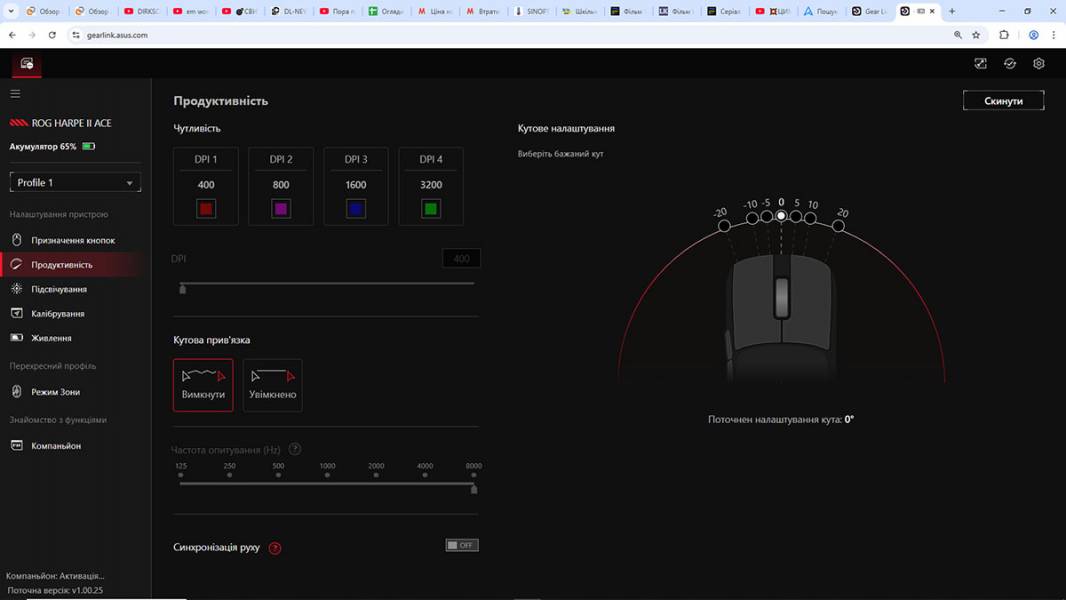
Task: Collapse the sidebar with the hamburger icon
Action: 15,92
